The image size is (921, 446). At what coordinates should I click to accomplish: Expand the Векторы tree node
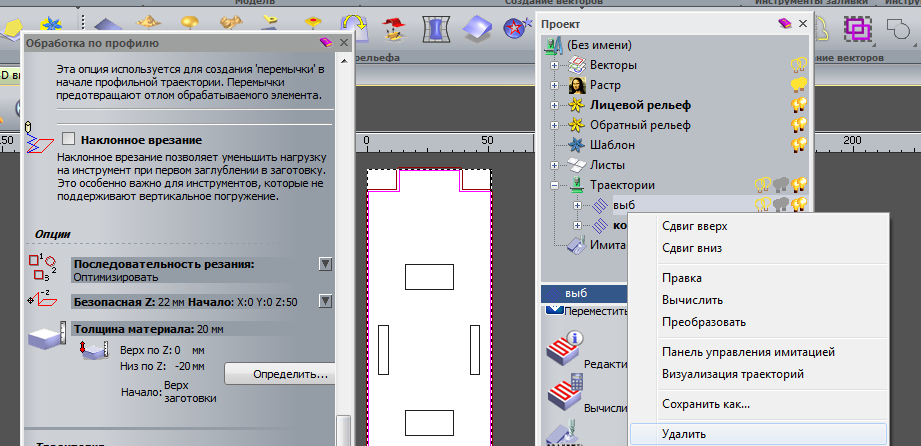coord(554,65)
